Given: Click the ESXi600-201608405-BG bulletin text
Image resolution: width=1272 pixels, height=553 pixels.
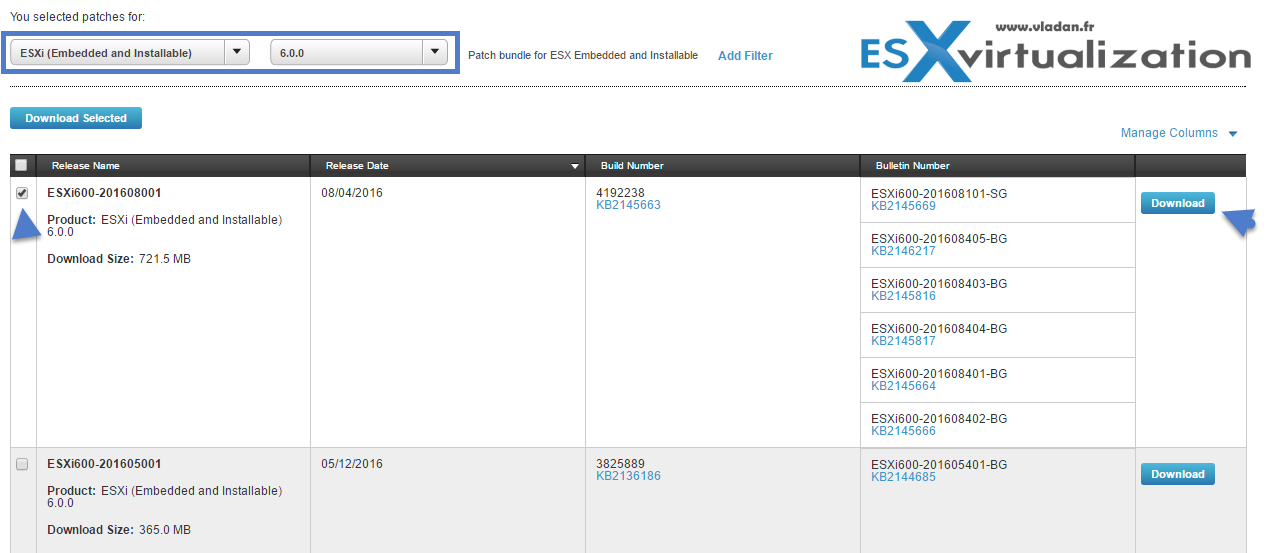Looking at the screenshot, I should pyautogui.click(x=939, y=239).
